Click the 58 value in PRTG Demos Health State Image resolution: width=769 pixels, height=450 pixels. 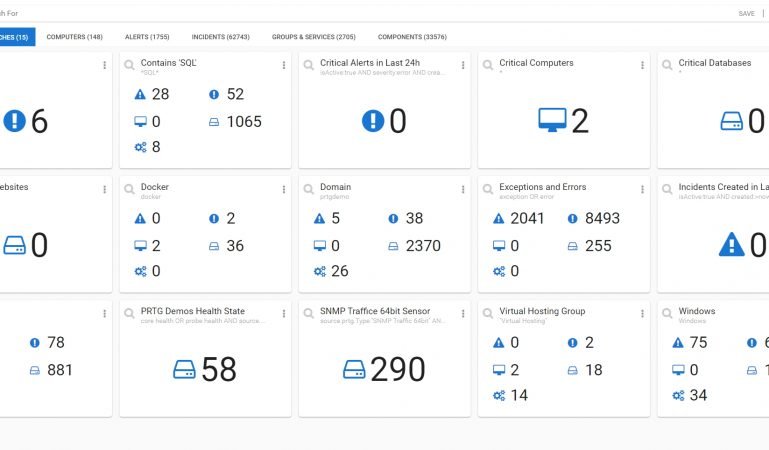click(219, 369)
